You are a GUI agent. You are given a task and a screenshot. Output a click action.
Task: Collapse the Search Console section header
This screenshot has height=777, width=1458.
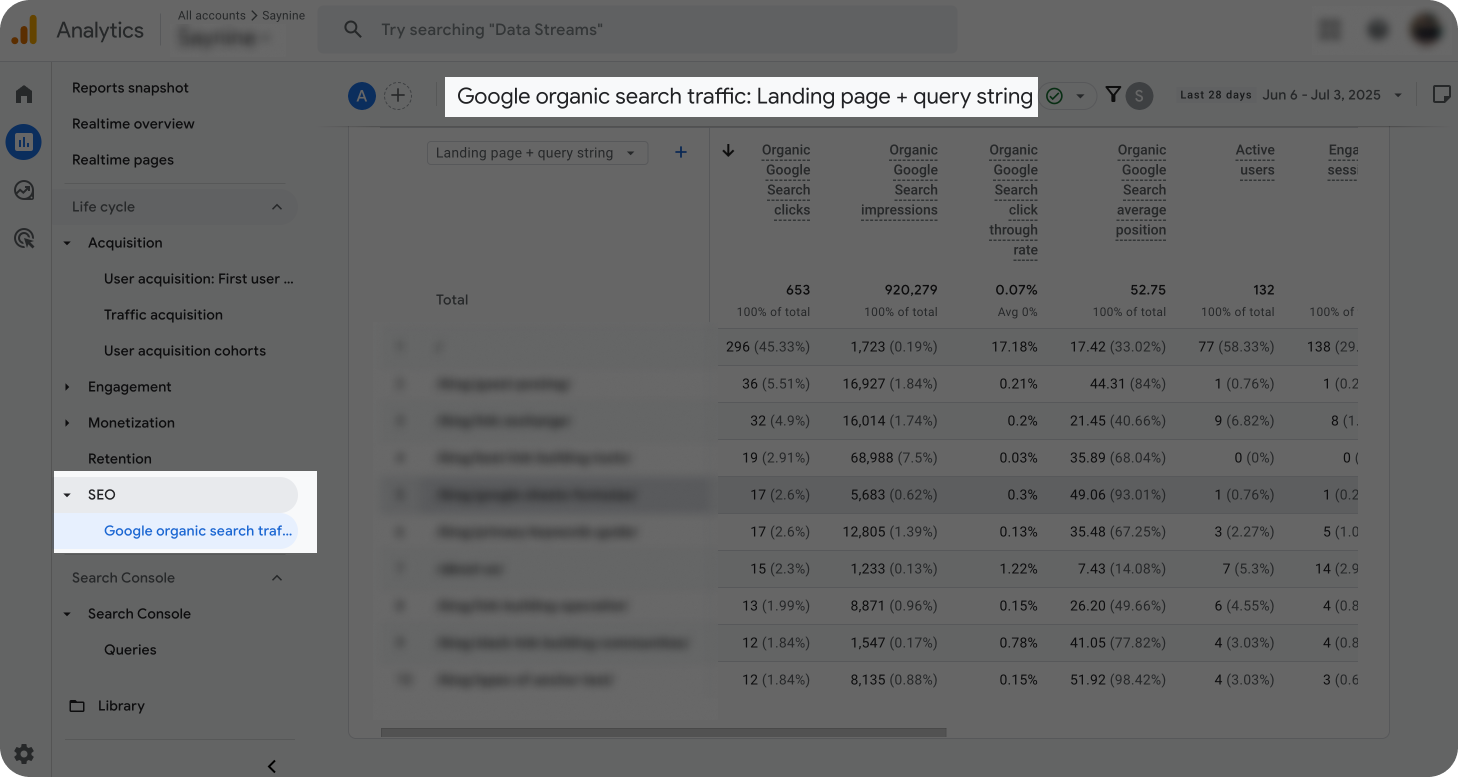pyautogui.click(x=277, y=578)
